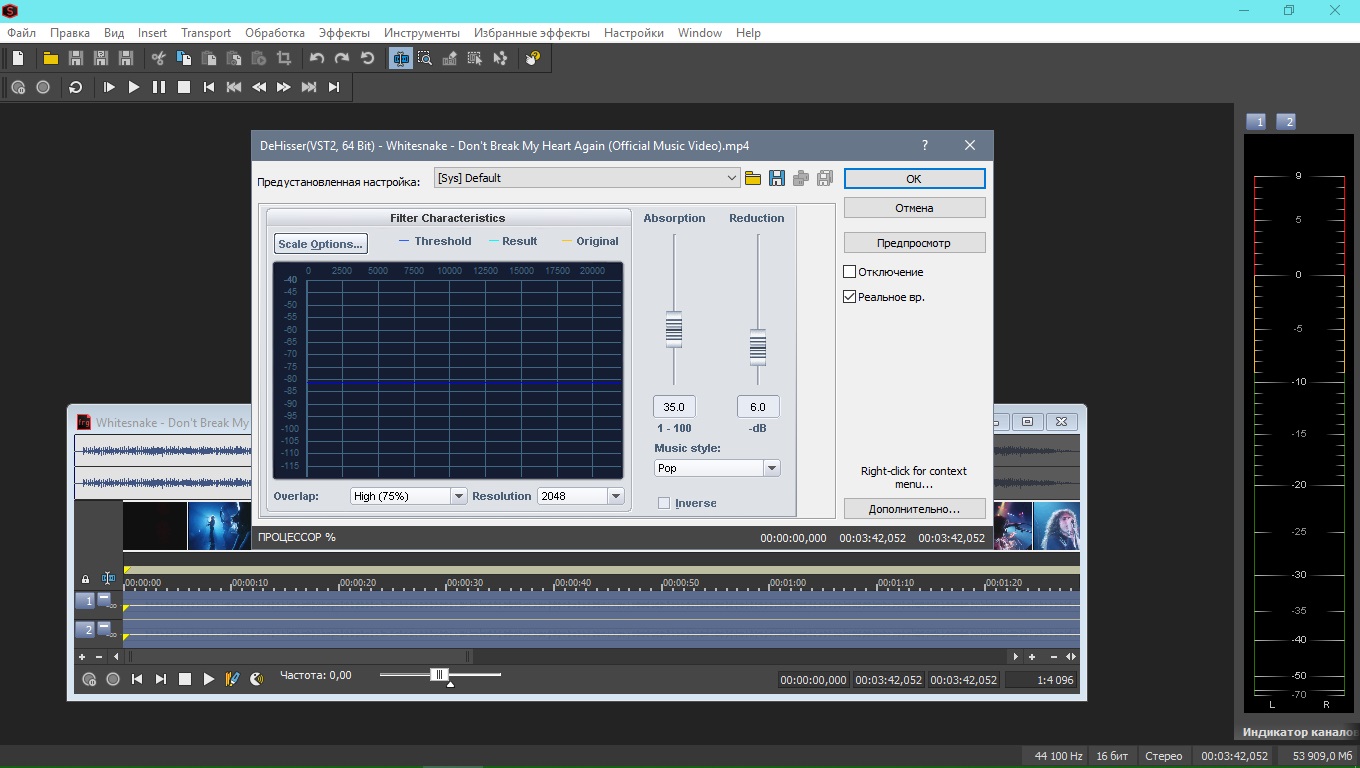Click the loop playback icon in transport bar
This screenshot has width=1360, height=768.
click(75, 88)
